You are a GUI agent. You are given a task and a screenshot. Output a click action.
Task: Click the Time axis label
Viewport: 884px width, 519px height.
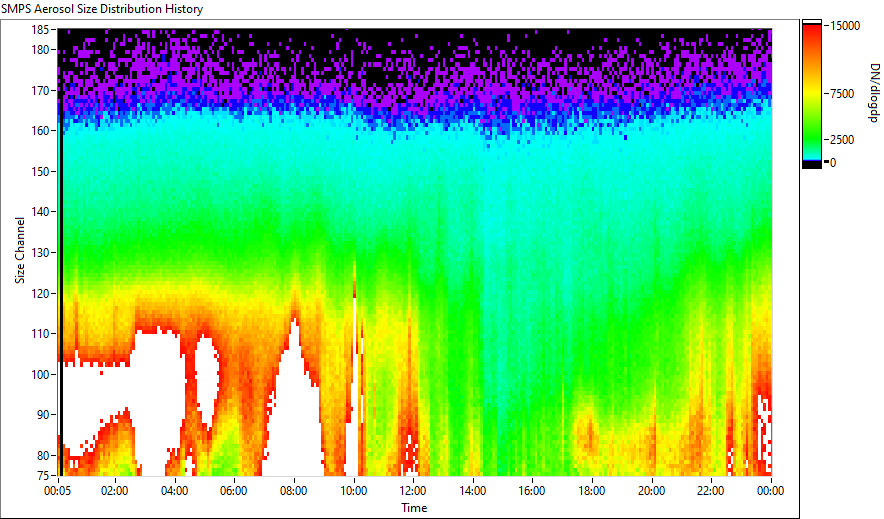pyautogui.click(x=414, y=508)
